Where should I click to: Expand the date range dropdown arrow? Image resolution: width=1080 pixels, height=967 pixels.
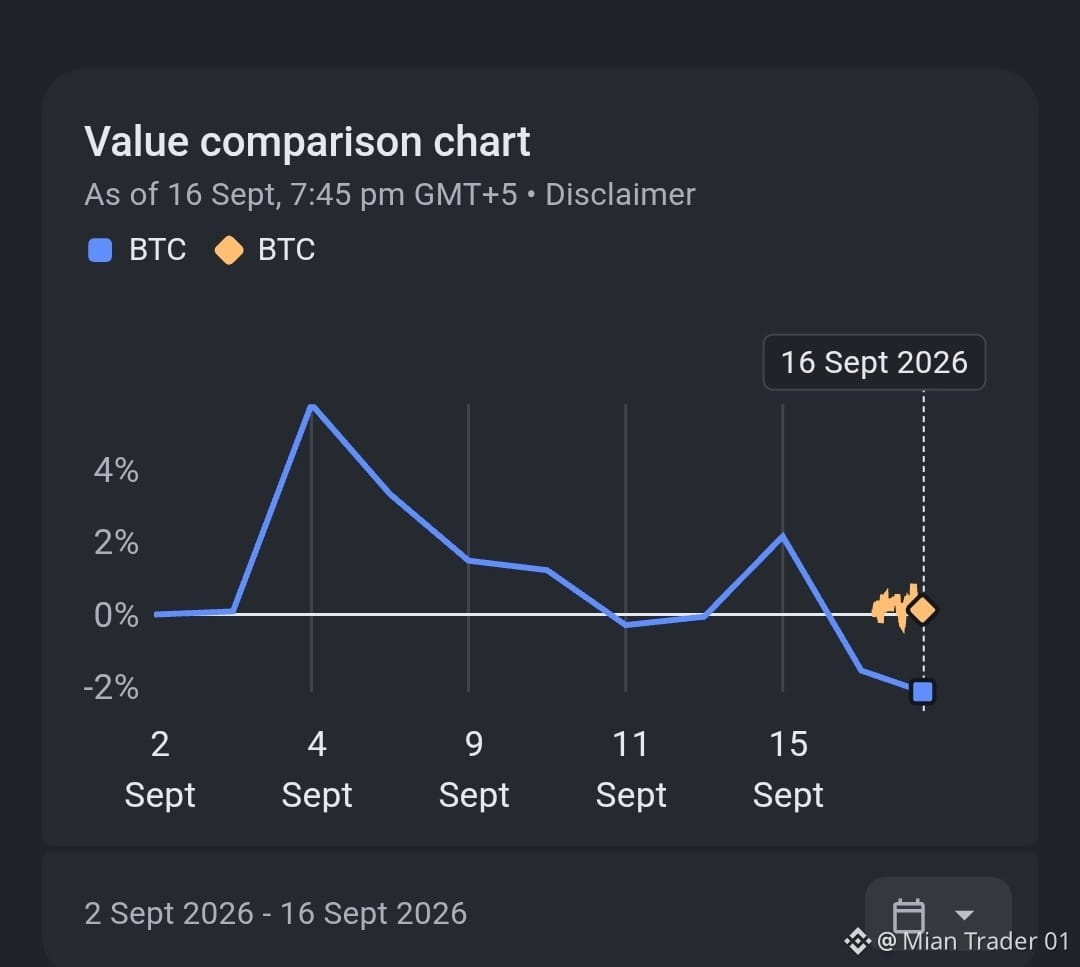tap(964, 915)
